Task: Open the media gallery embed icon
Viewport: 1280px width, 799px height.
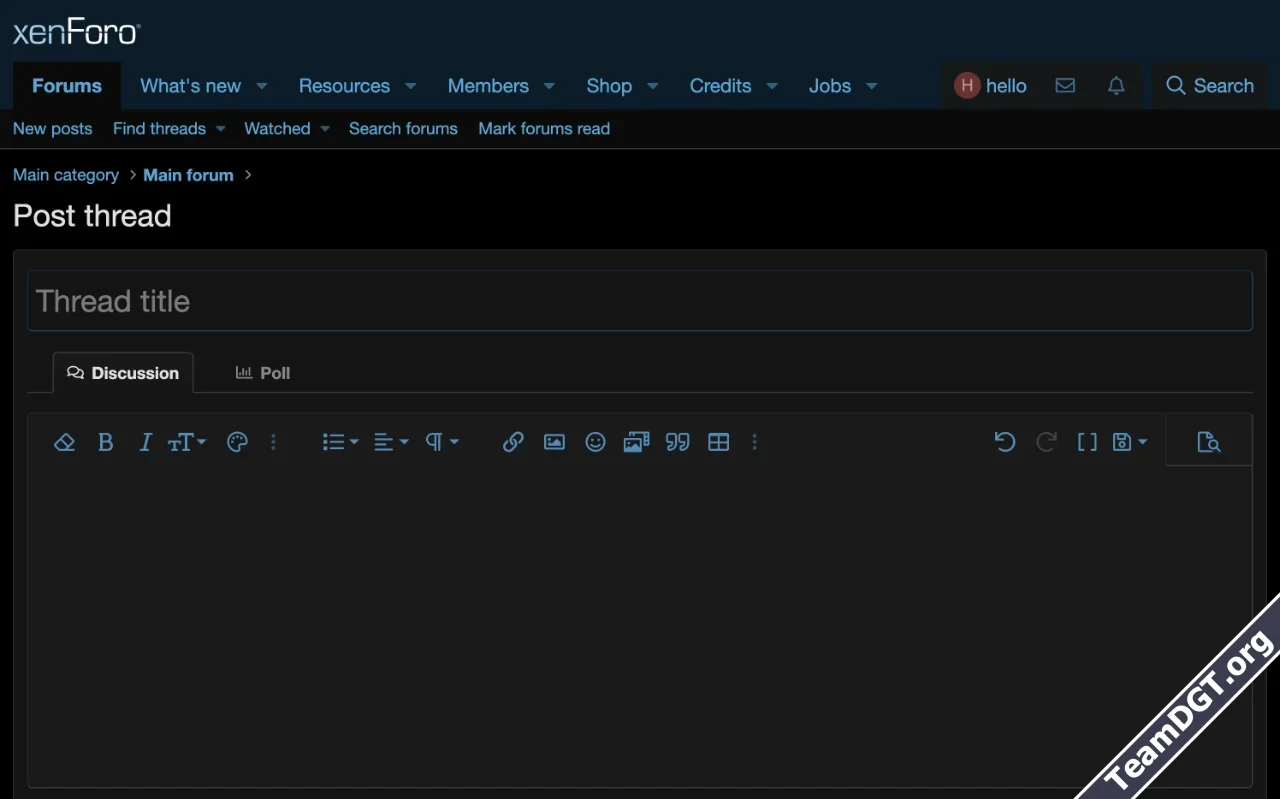Action: (x=636, y=442)
